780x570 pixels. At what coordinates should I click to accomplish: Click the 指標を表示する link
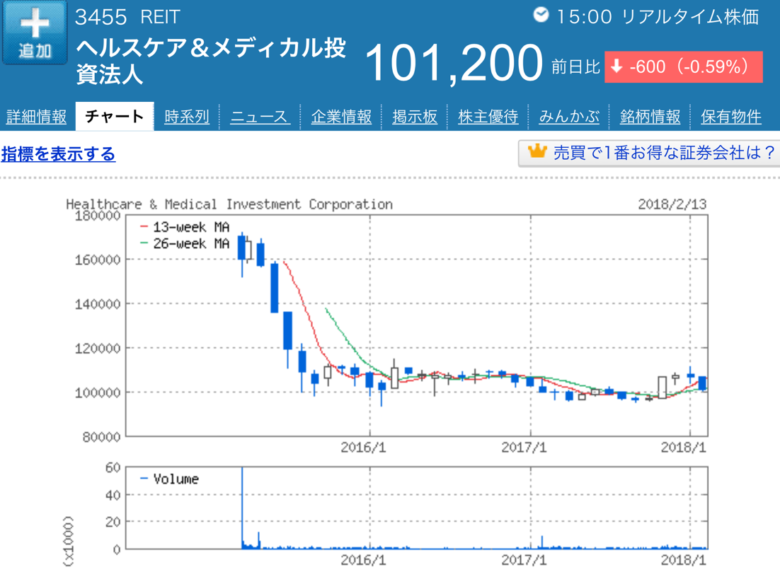pyautogui.click(x=58, y=154)
